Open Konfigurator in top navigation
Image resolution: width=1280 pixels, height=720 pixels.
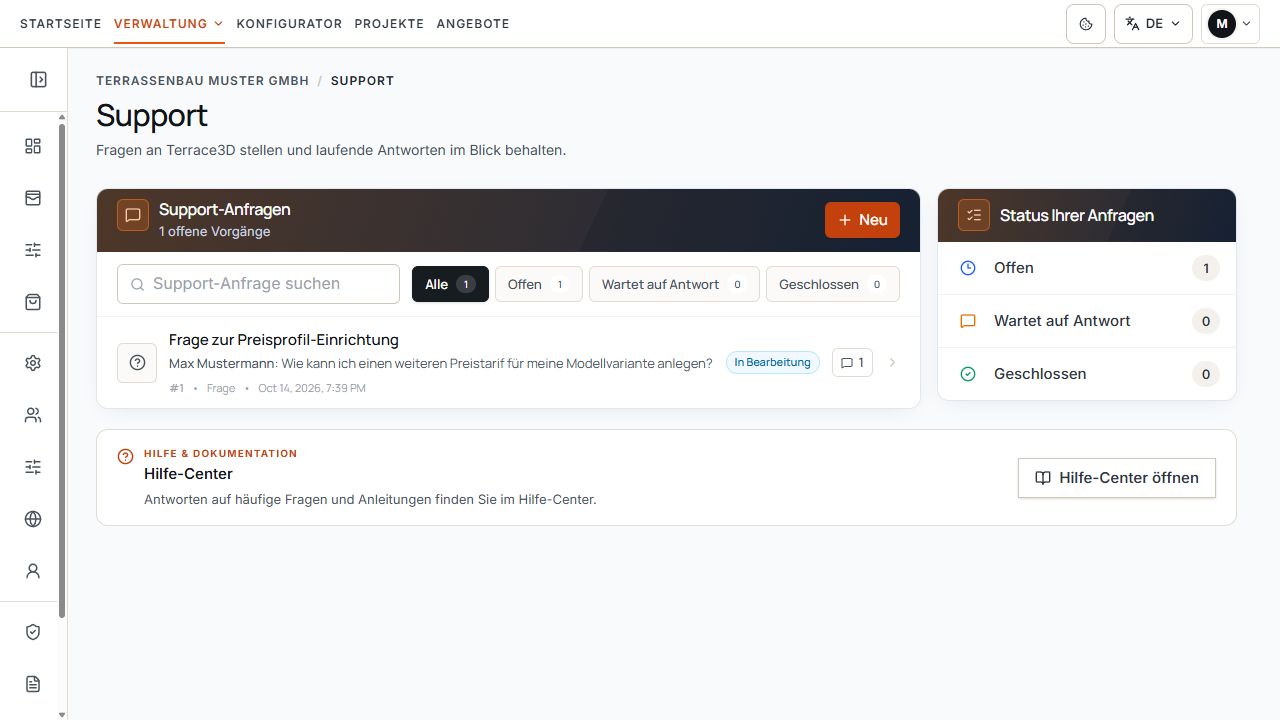point(289,24)
